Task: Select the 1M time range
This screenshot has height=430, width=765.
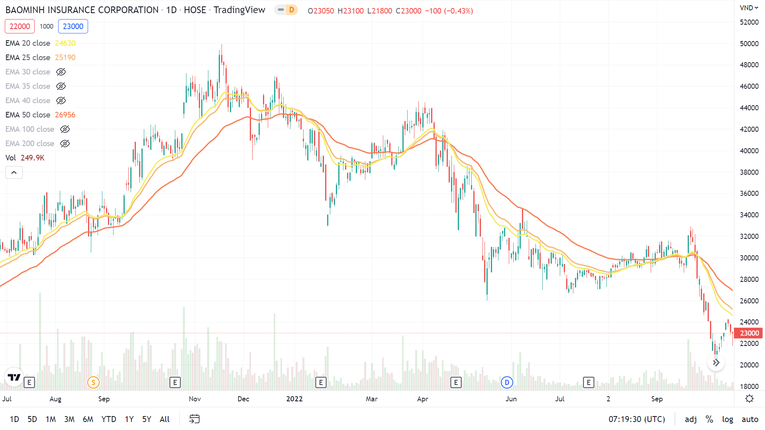Action: [x=51, y=419]
